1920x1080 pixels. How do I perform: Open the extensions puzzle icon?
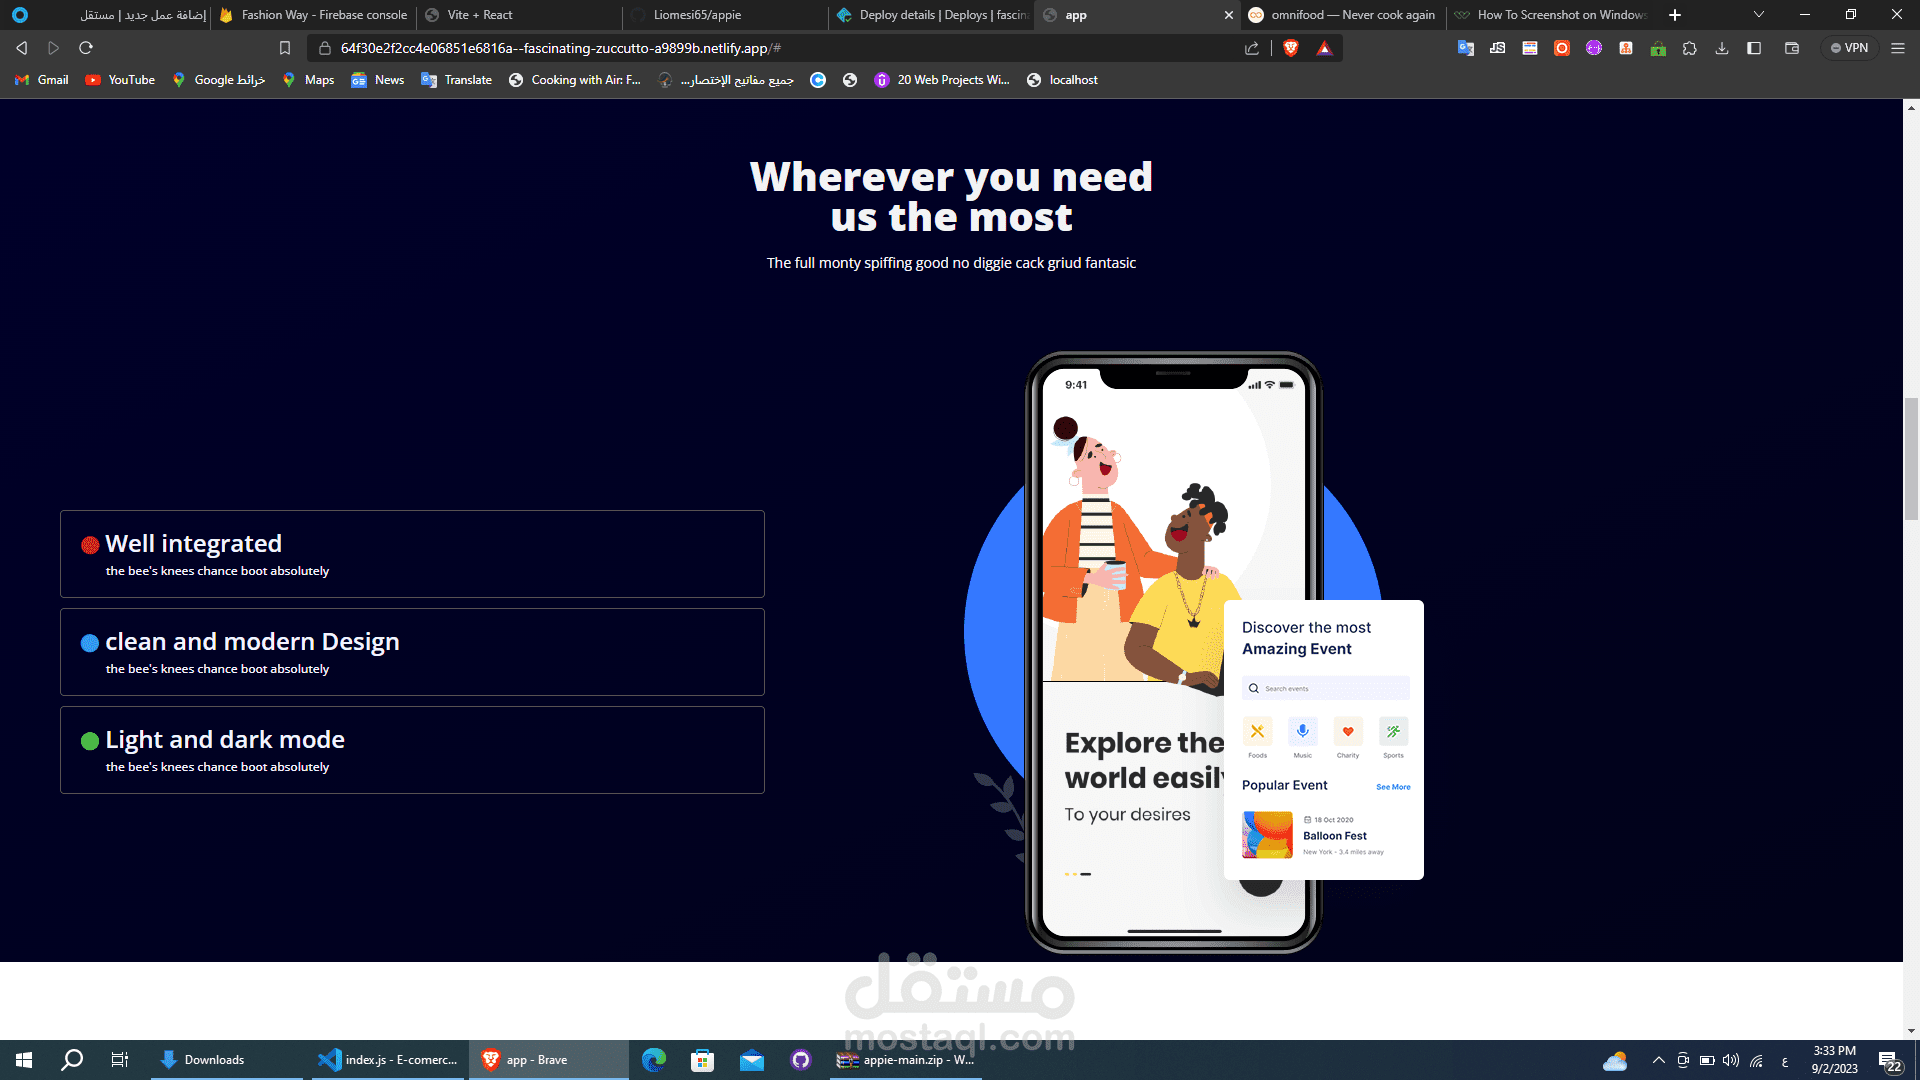1690,48
